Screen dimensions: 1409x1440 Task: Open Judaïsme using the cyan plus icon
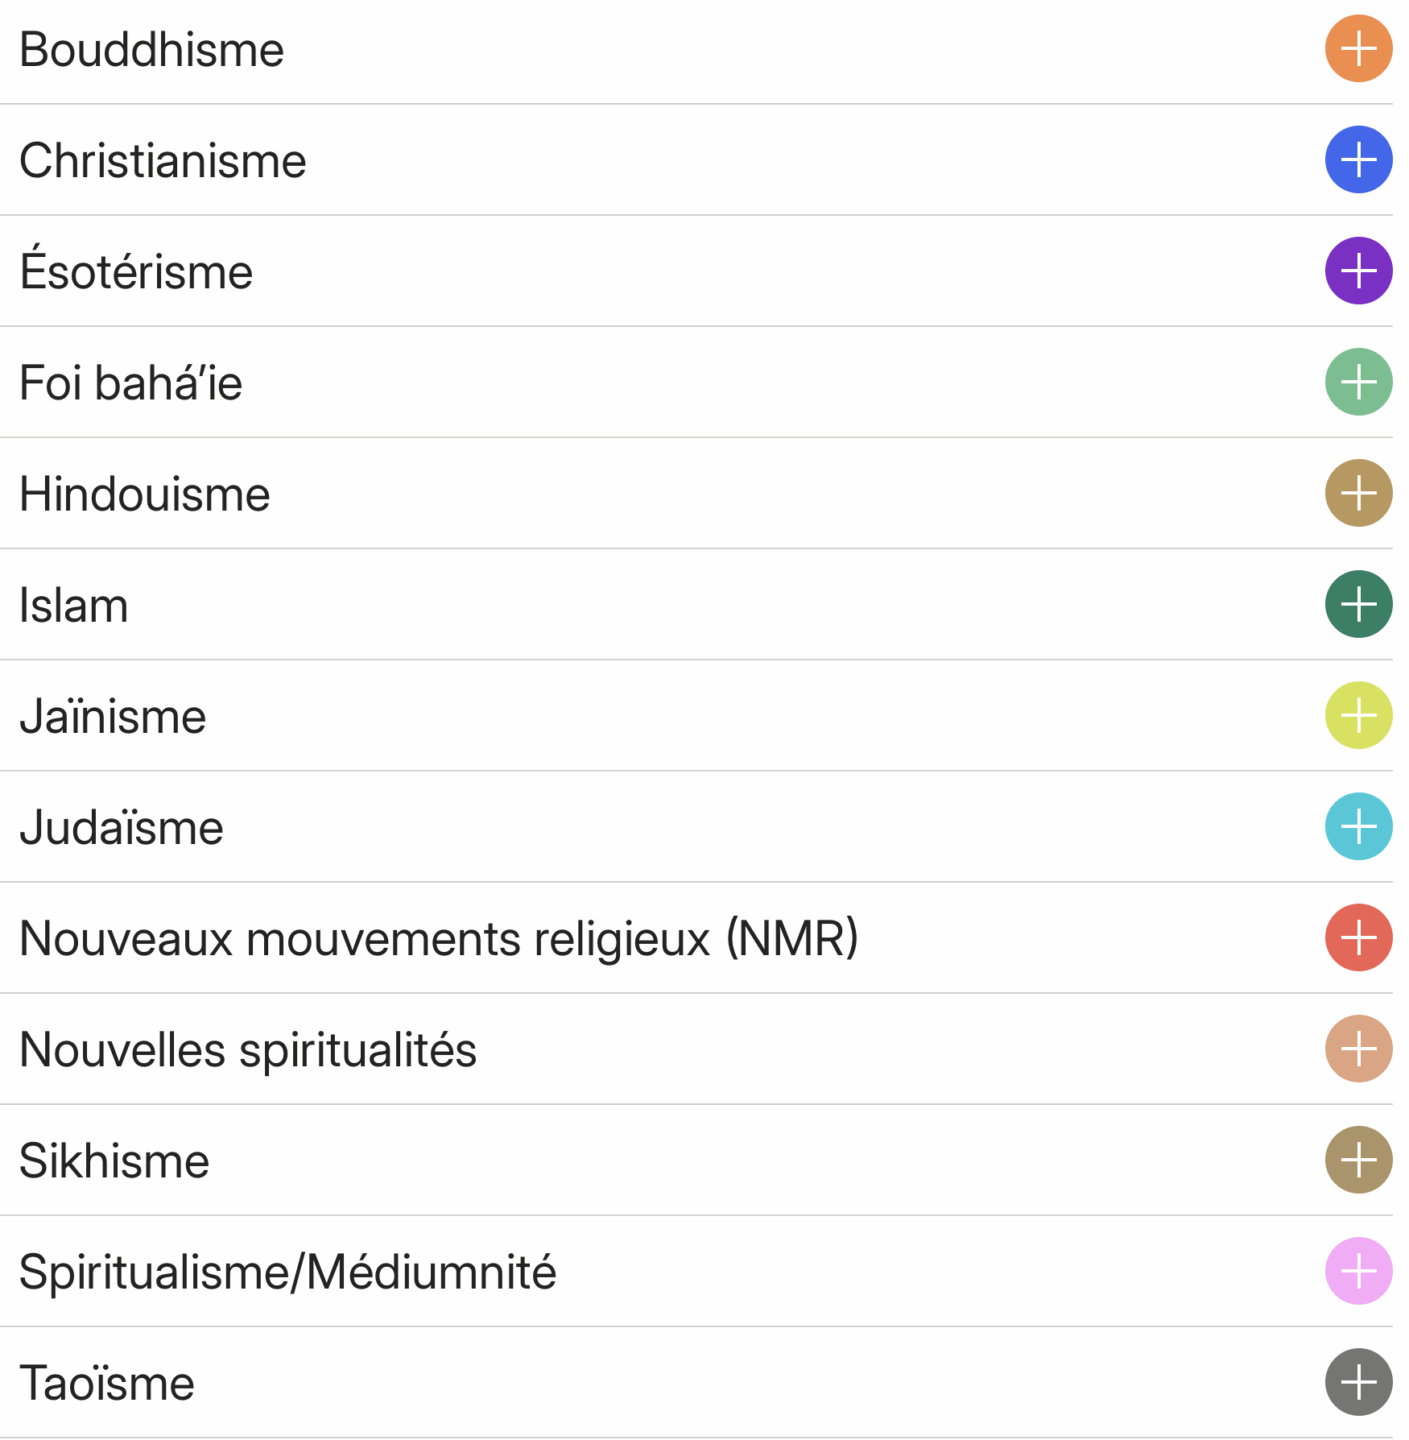pos(1358,827)
